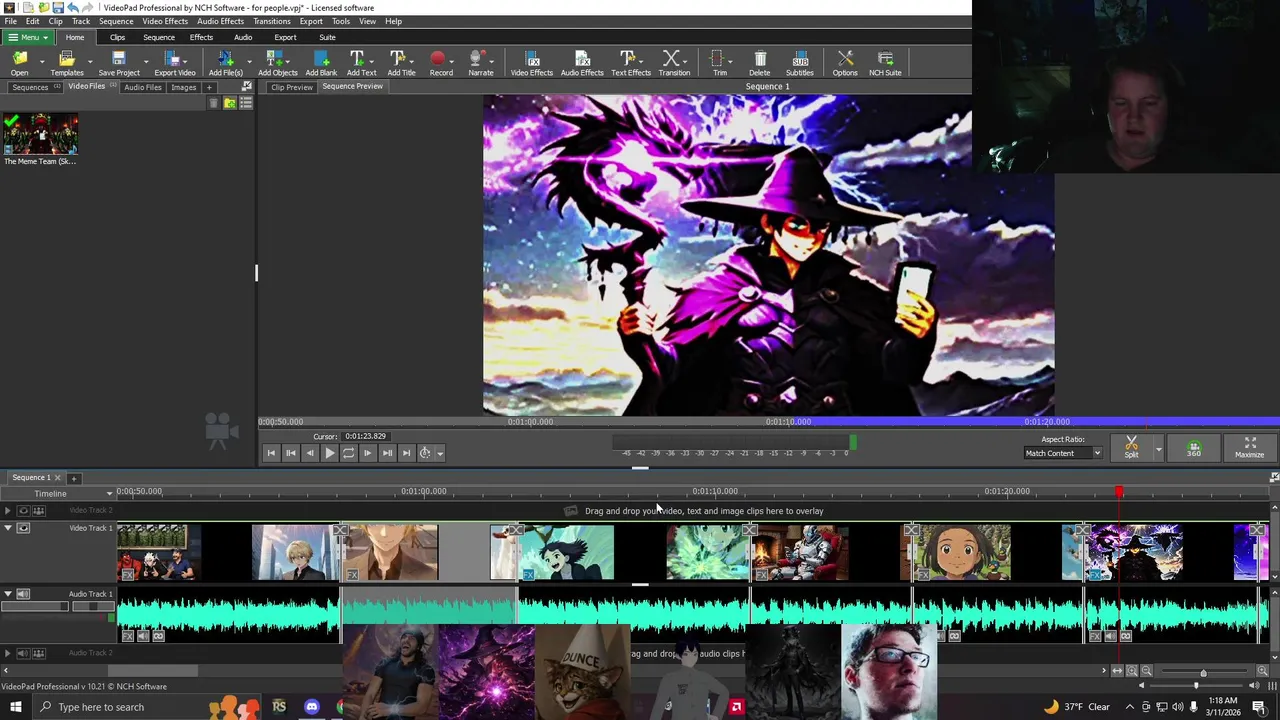The width and height of the screenshot is (1280, 720).
Task: Click the 360 preview button
Action: [1194, 448]
